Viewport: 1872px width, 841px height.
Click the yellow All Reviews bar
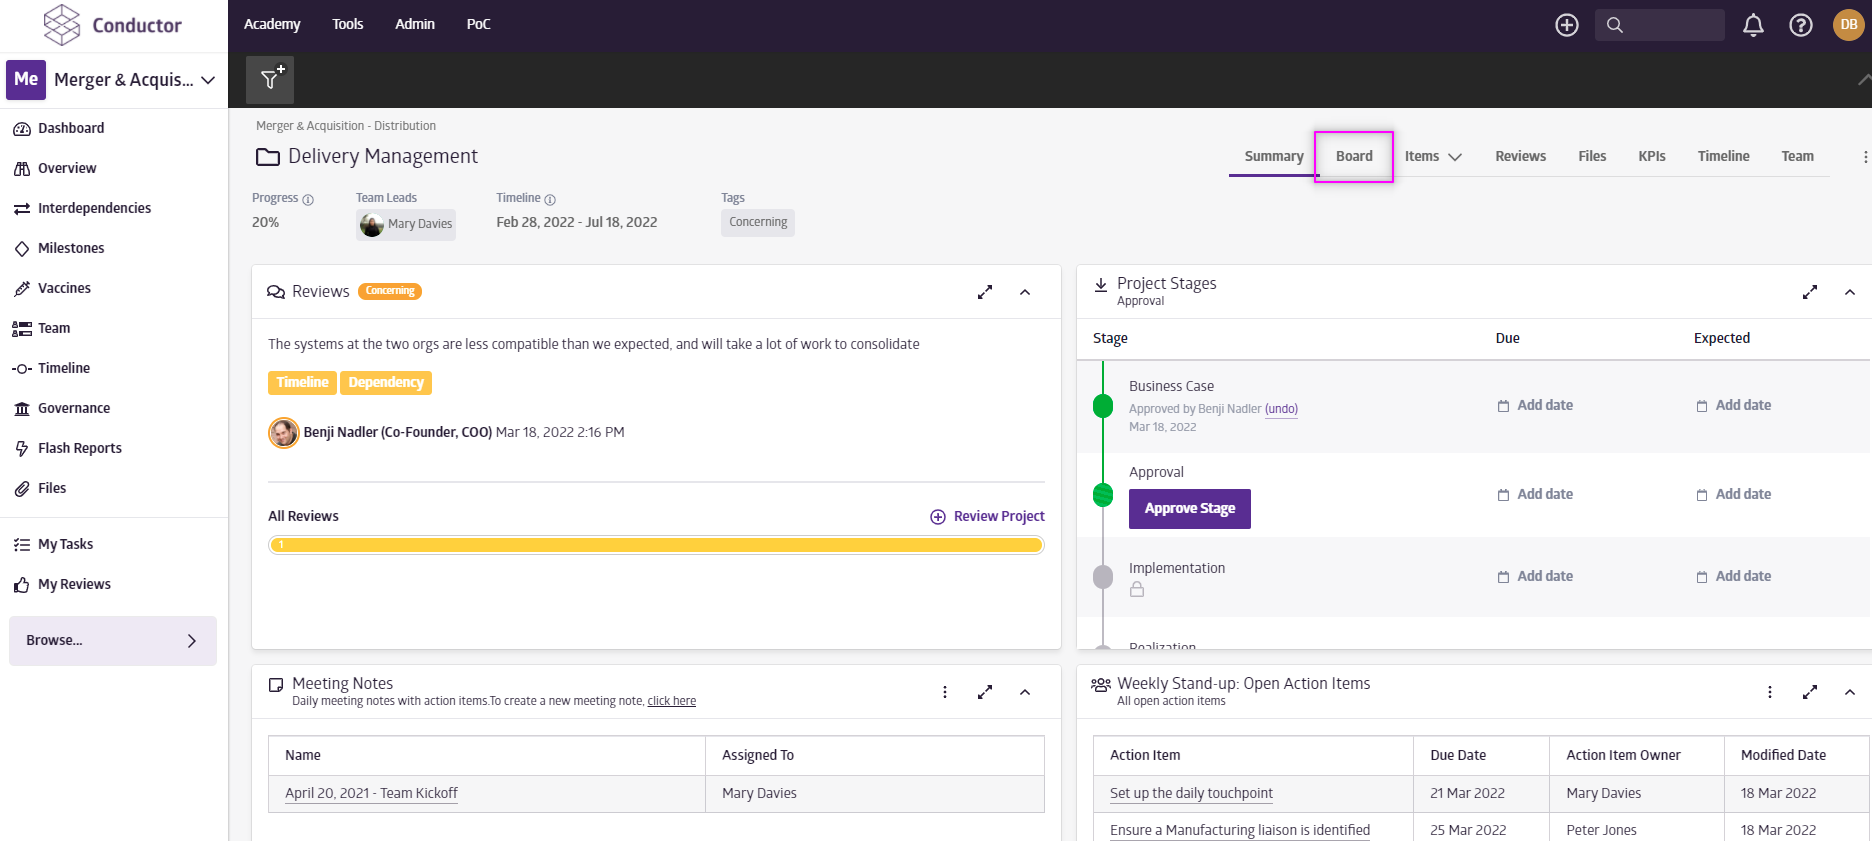click(656, 545)
